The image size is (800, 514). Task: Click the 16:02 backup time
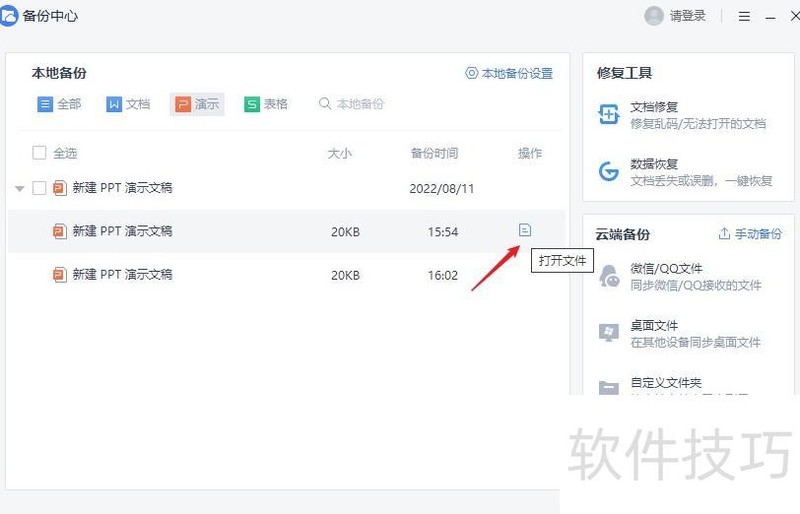coord(443,276)
